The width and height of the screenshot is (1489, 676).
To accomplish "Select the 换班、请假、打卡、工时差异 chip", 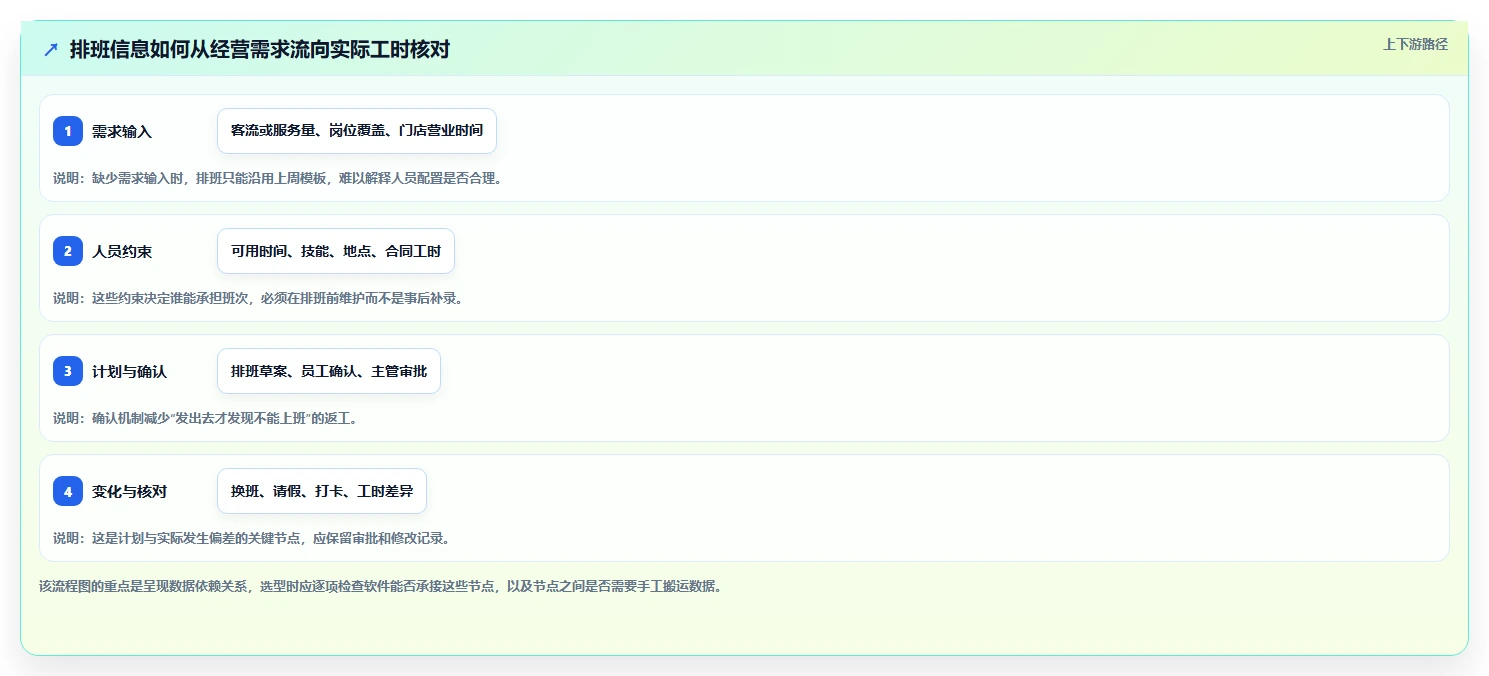I will 322,491.
